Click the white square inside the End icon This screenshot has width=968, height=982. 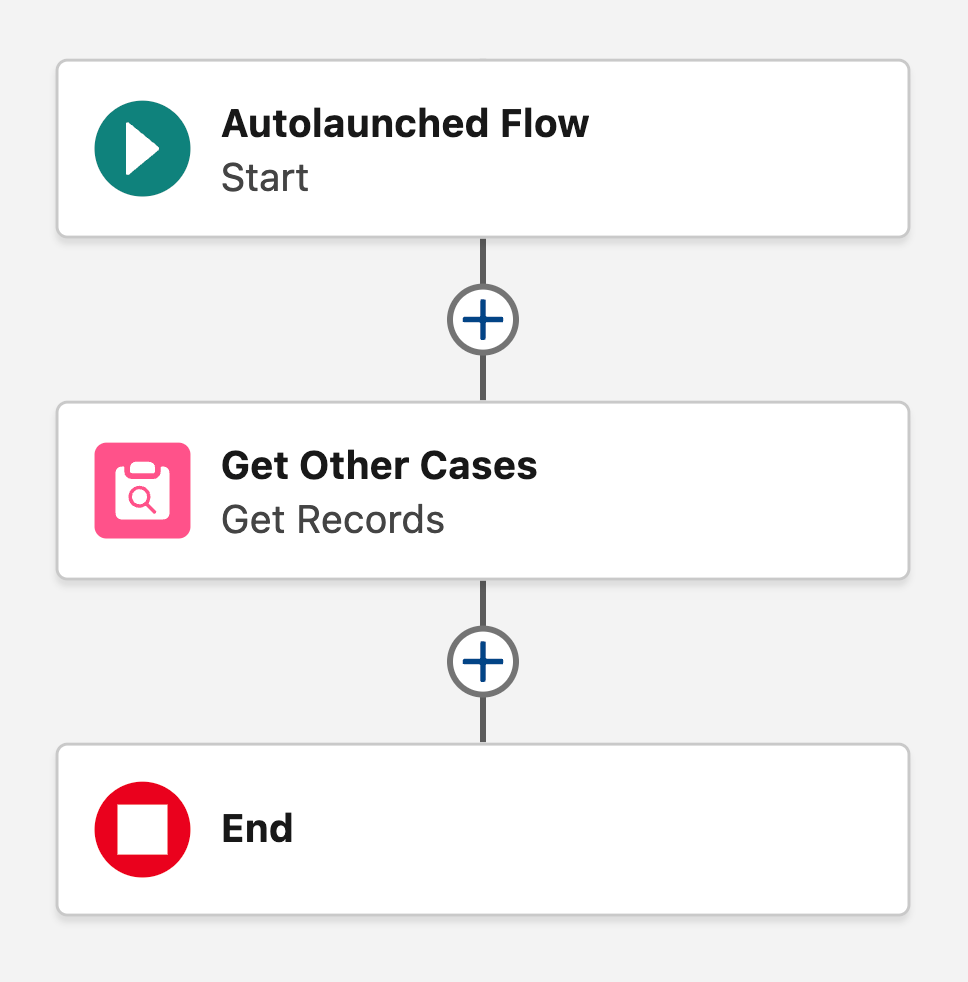tap(142, 830)
